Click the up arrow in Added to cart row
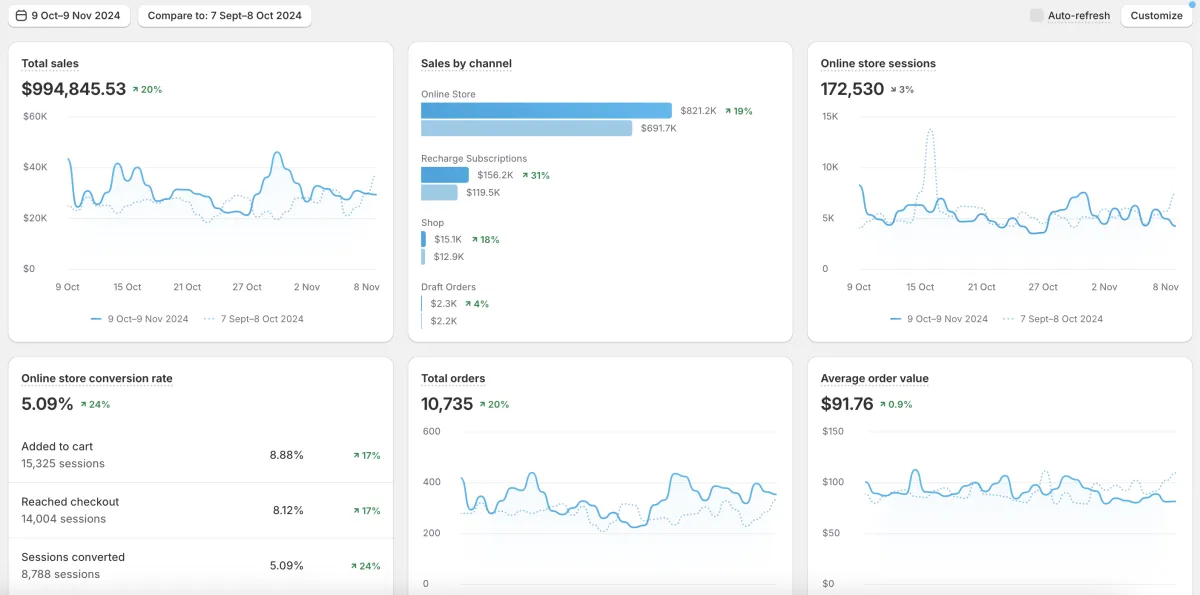Image resolution: width=1200 pixels, height=595 pixels. 356,455
